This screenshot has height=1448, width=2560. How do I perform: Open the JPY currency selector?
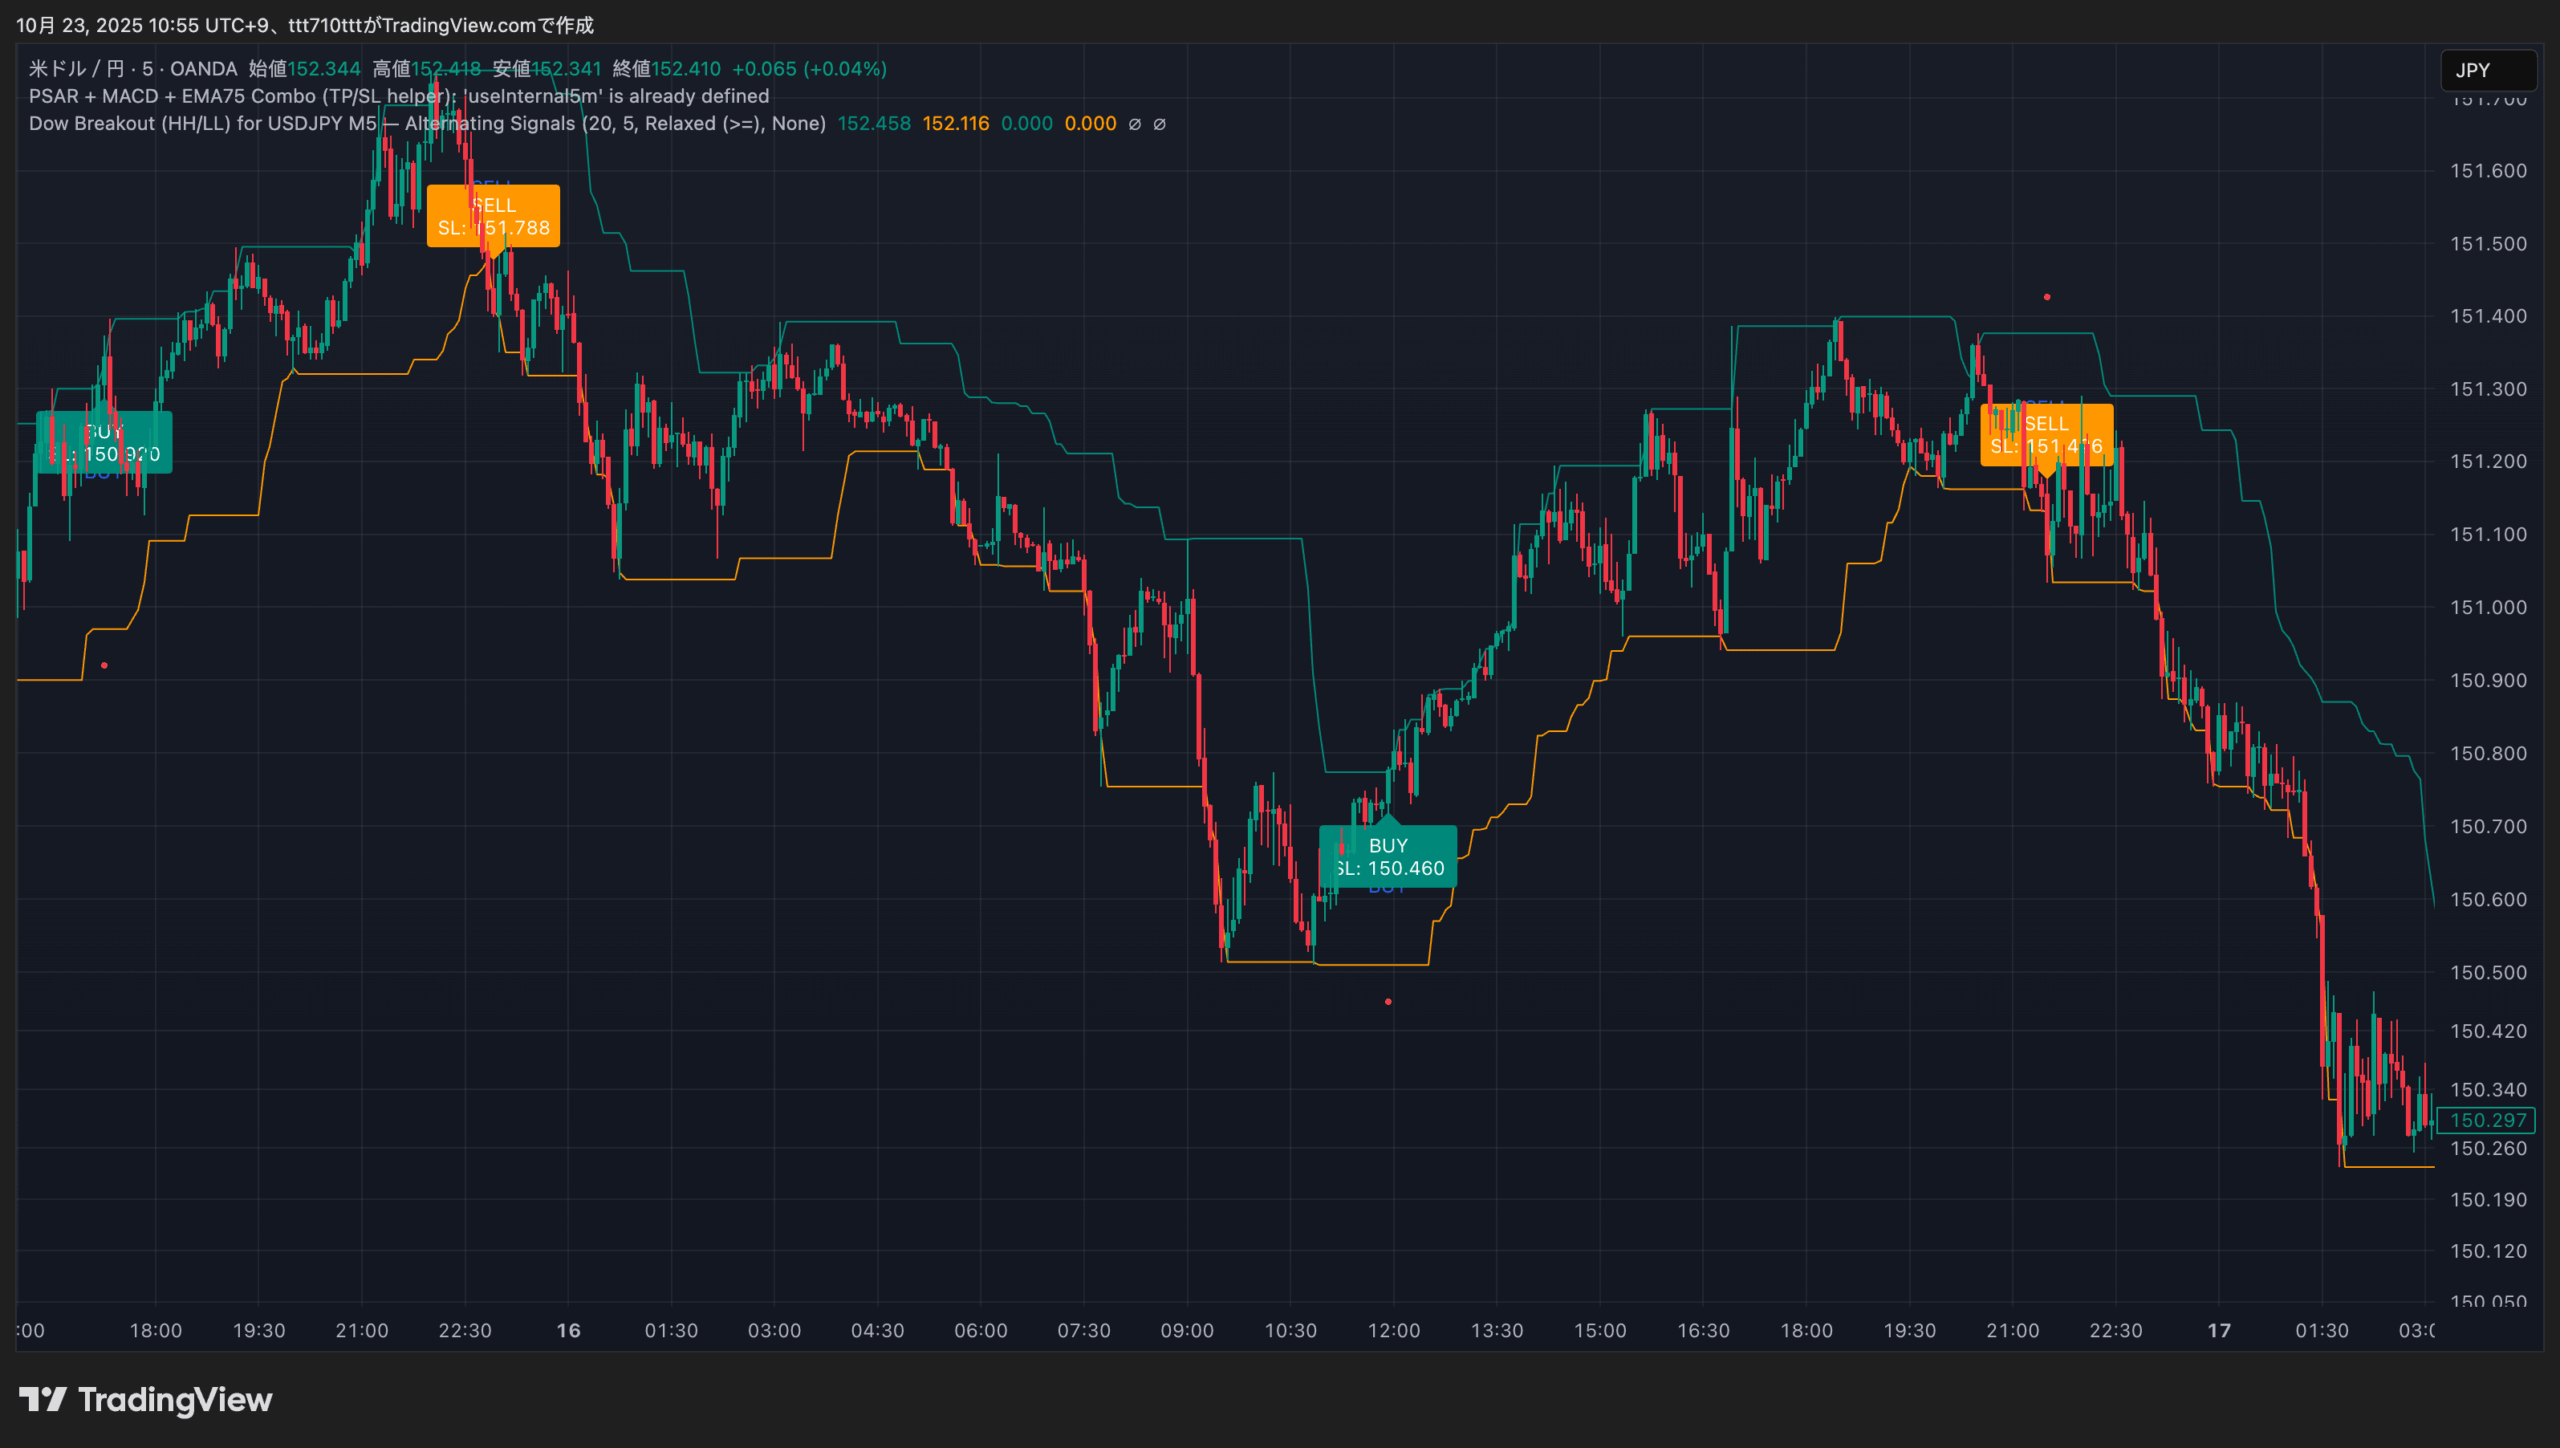pyautogui.click(x=2487, y=70)
